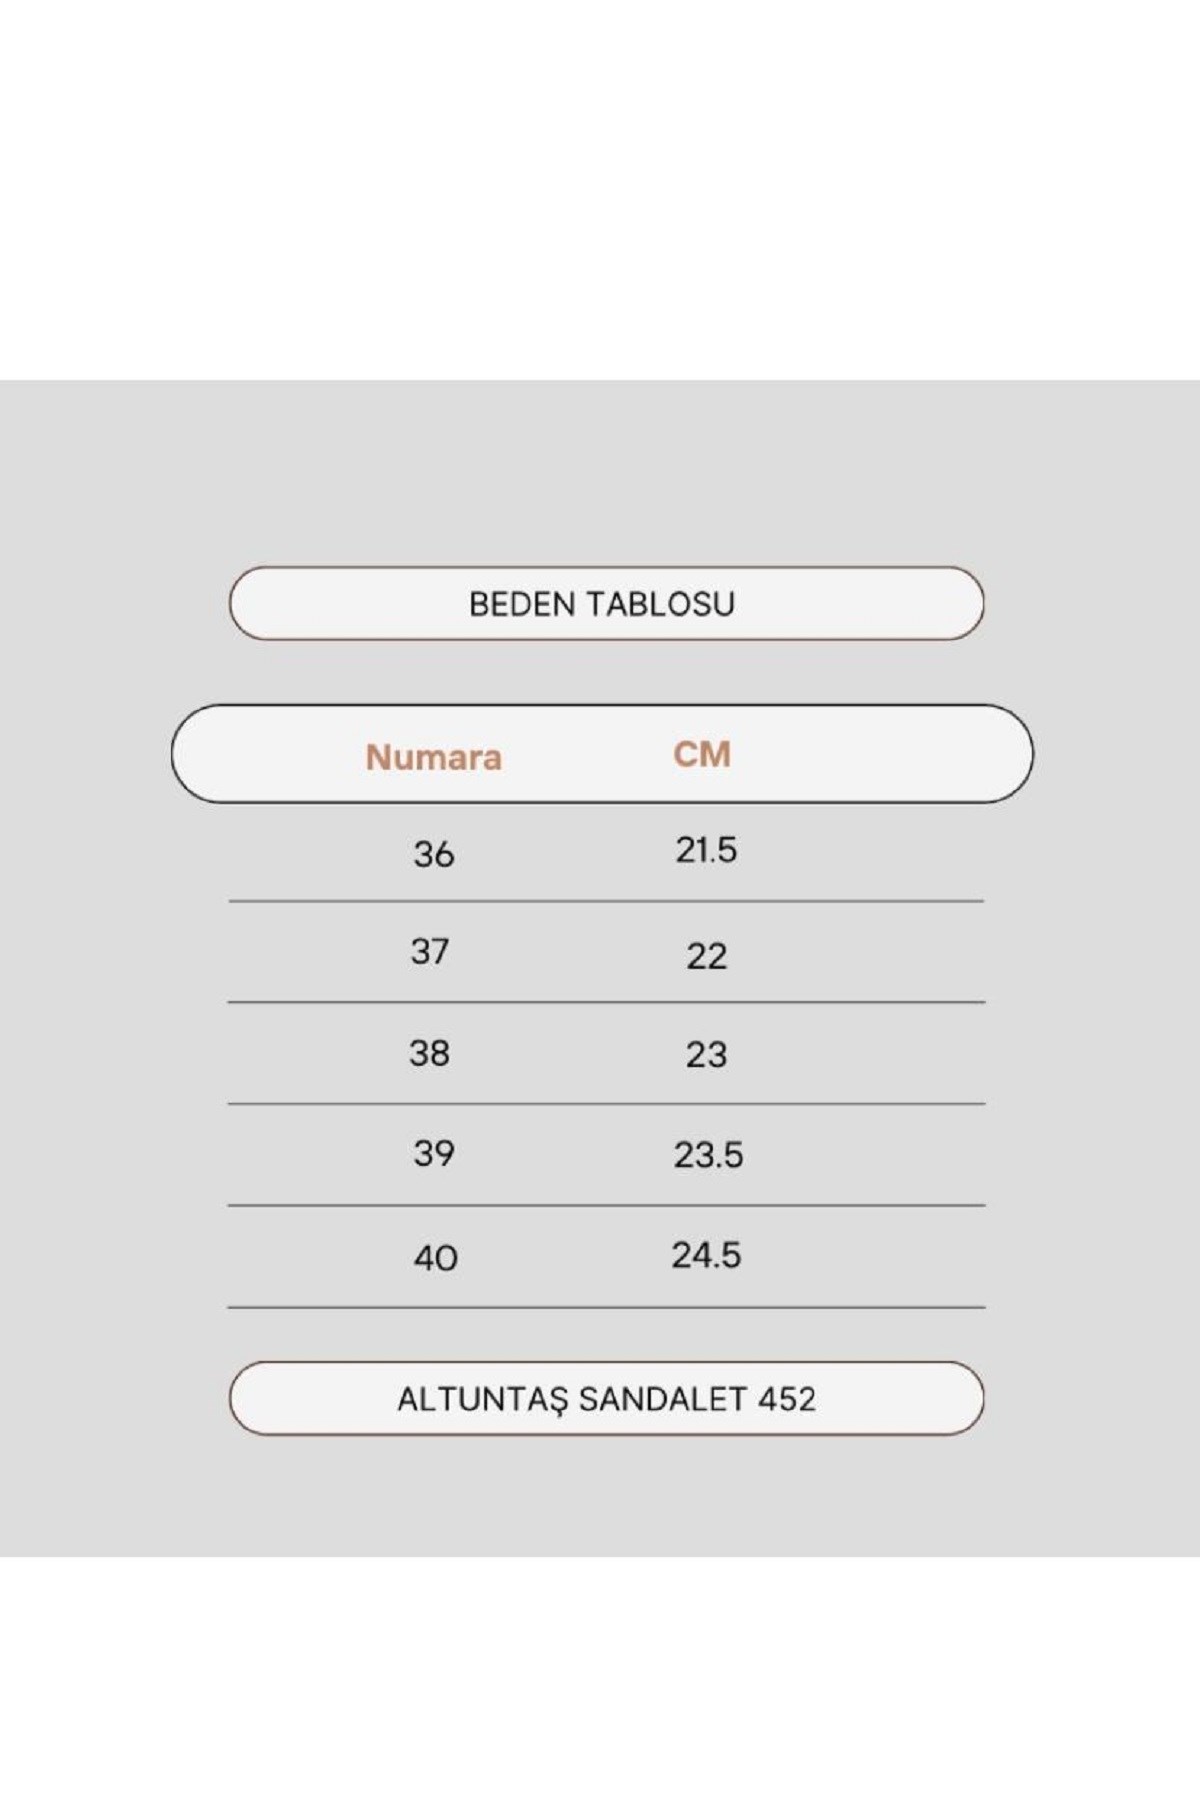
Task: Click the 24.5 cm value
Action: [x=706, y=1255]
